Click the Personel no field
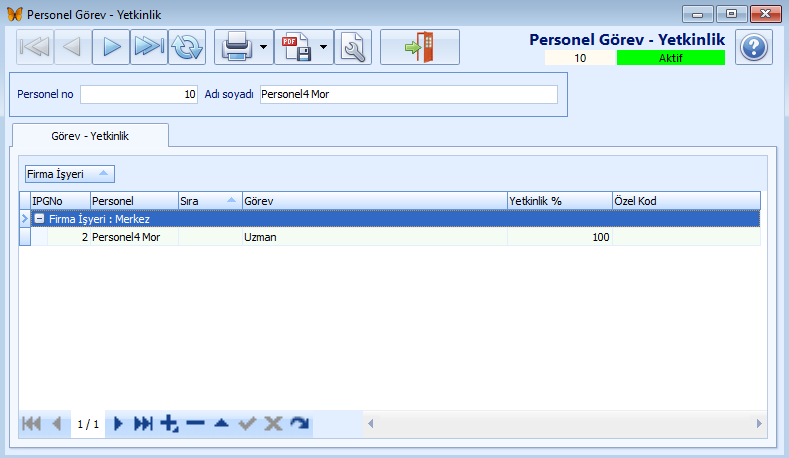 [x=139, y=95]
